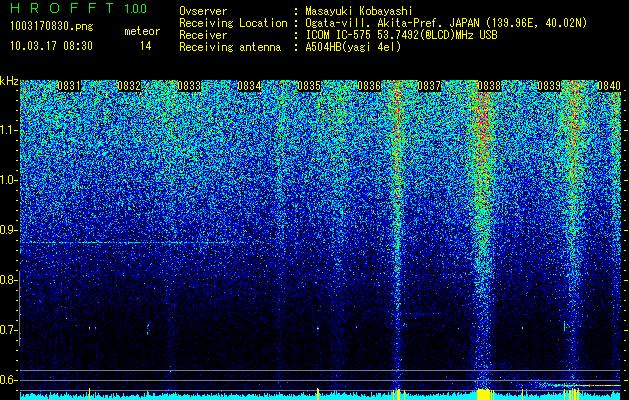Click the Receiving Location label
The height and width of the screenshot is (400, 629).
(233, 23)
